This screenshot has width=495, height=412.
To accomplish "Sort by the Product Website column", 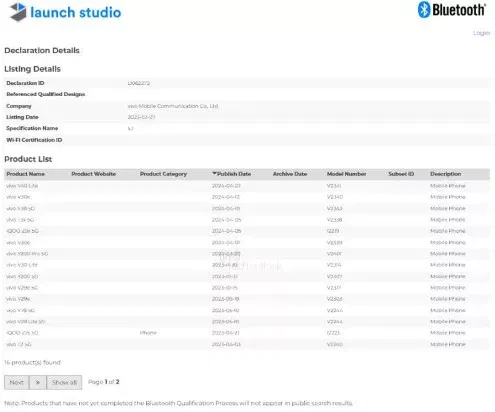I will (94, 174).
